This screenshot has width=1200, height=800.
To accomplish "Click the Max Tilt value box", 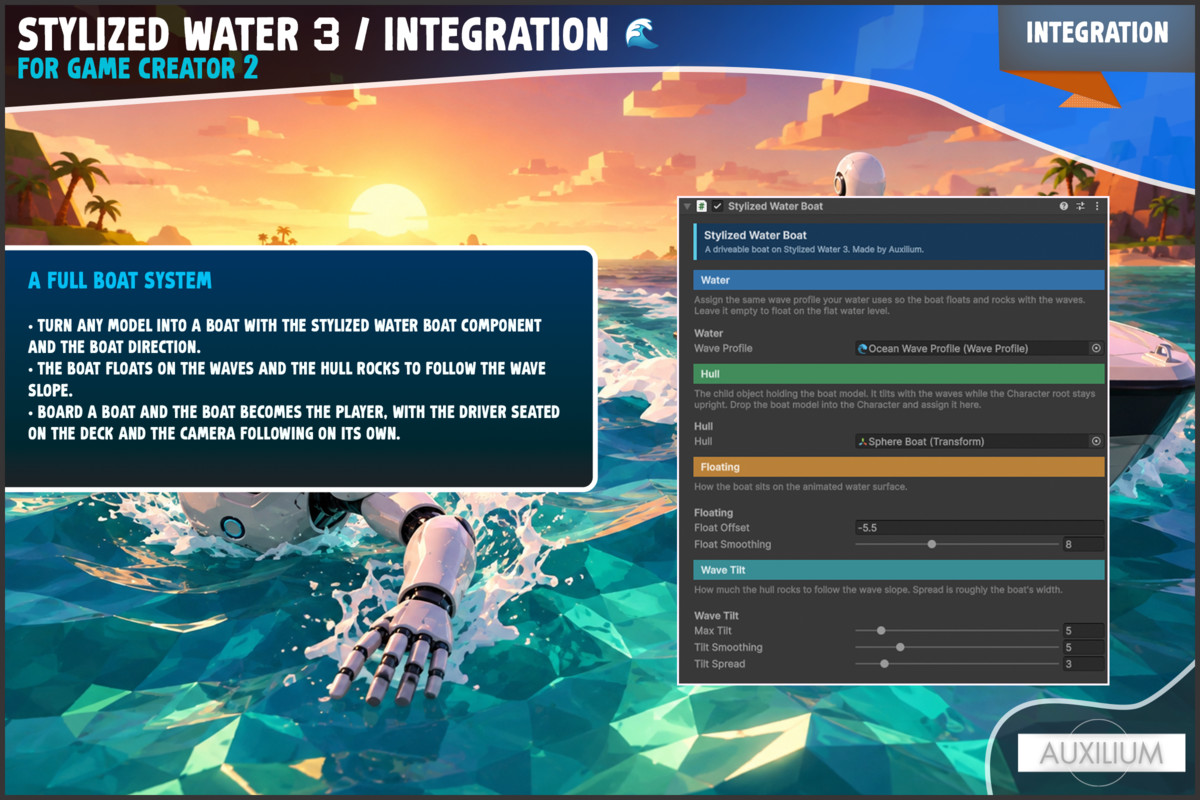I will coord(1083,631).
